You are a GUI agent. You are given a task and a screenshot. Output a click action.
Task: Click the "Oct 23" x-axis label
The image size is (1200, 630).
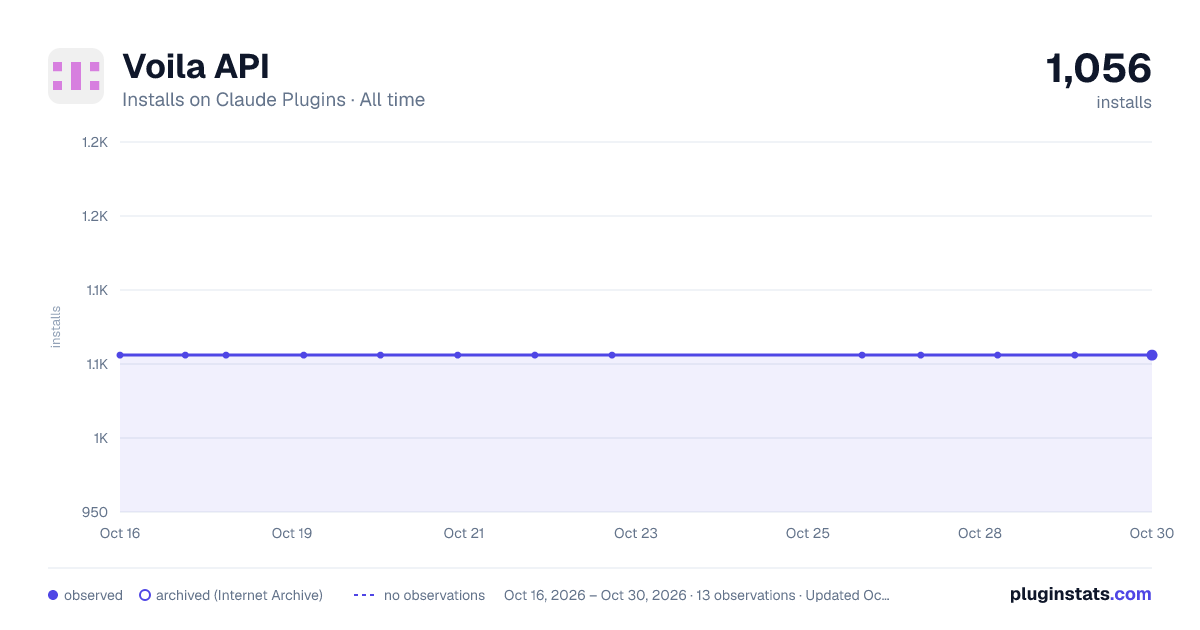tap(636, 533)
